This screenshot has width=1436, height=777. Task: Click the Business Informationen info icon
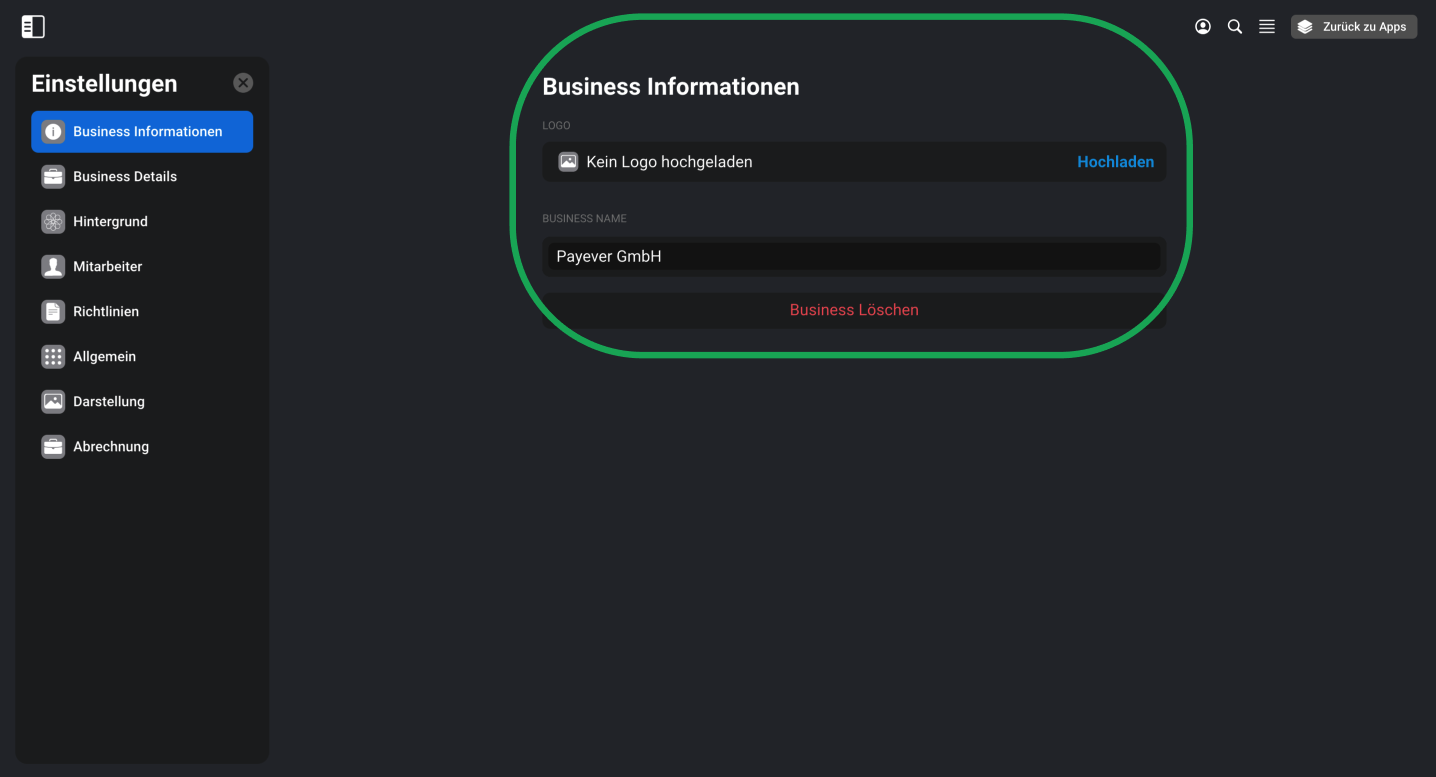pos(53,132)
